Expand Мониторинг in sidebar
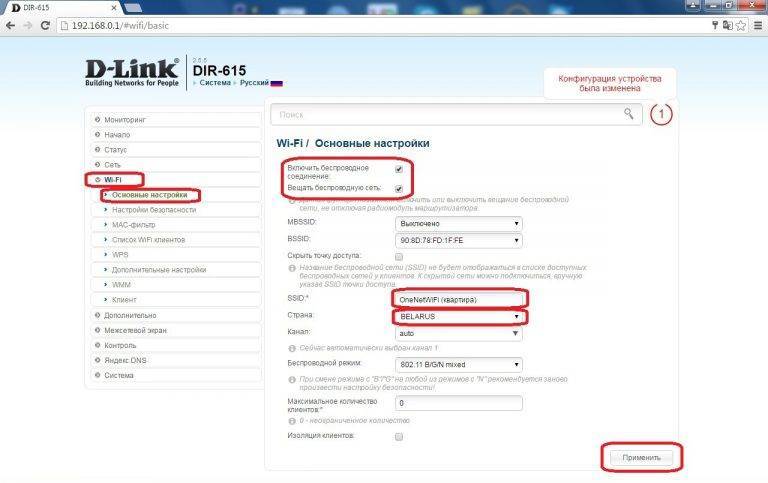The width and height of the screenshot is (768, 483). tap(175, 120)
